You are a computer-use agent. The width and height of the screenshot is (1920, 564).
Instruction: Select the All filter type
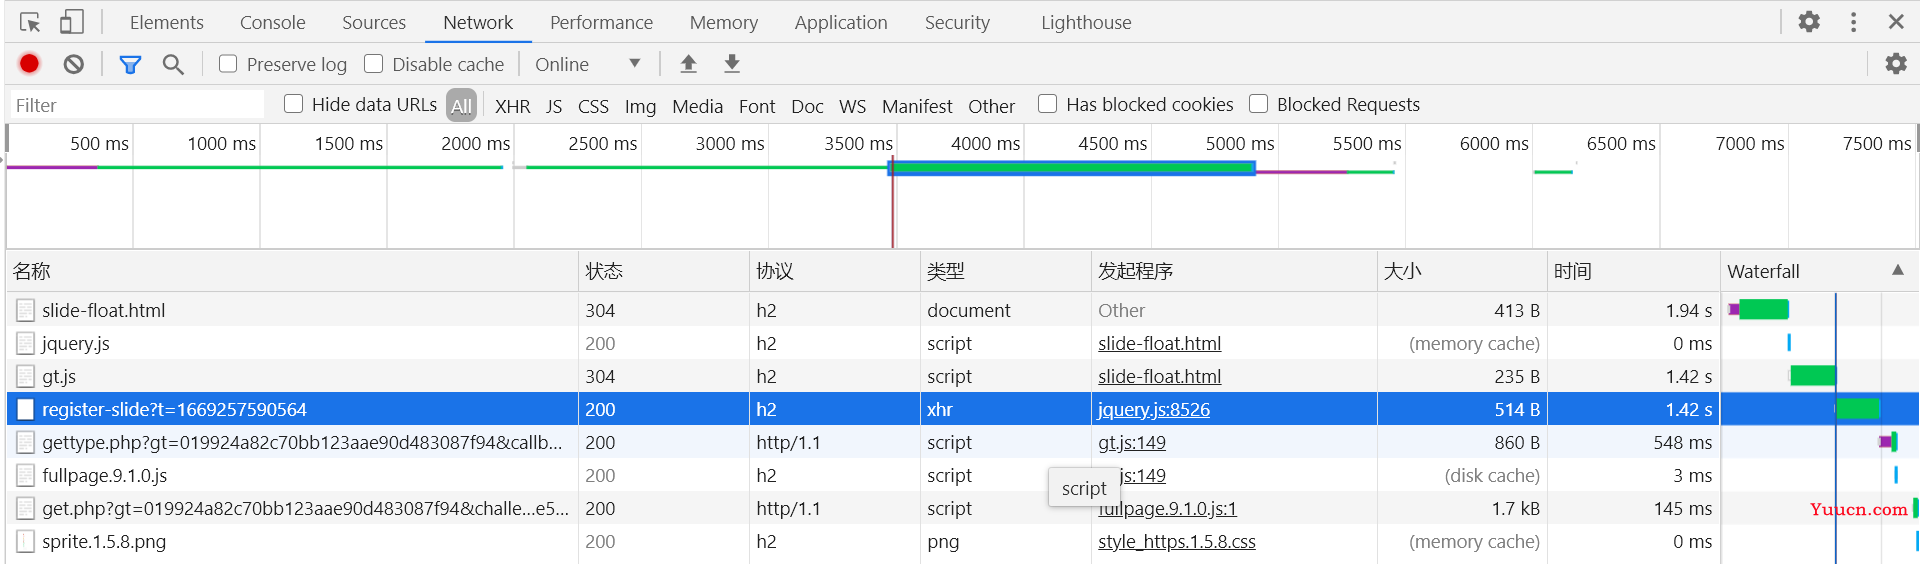(x=461, y=105)
